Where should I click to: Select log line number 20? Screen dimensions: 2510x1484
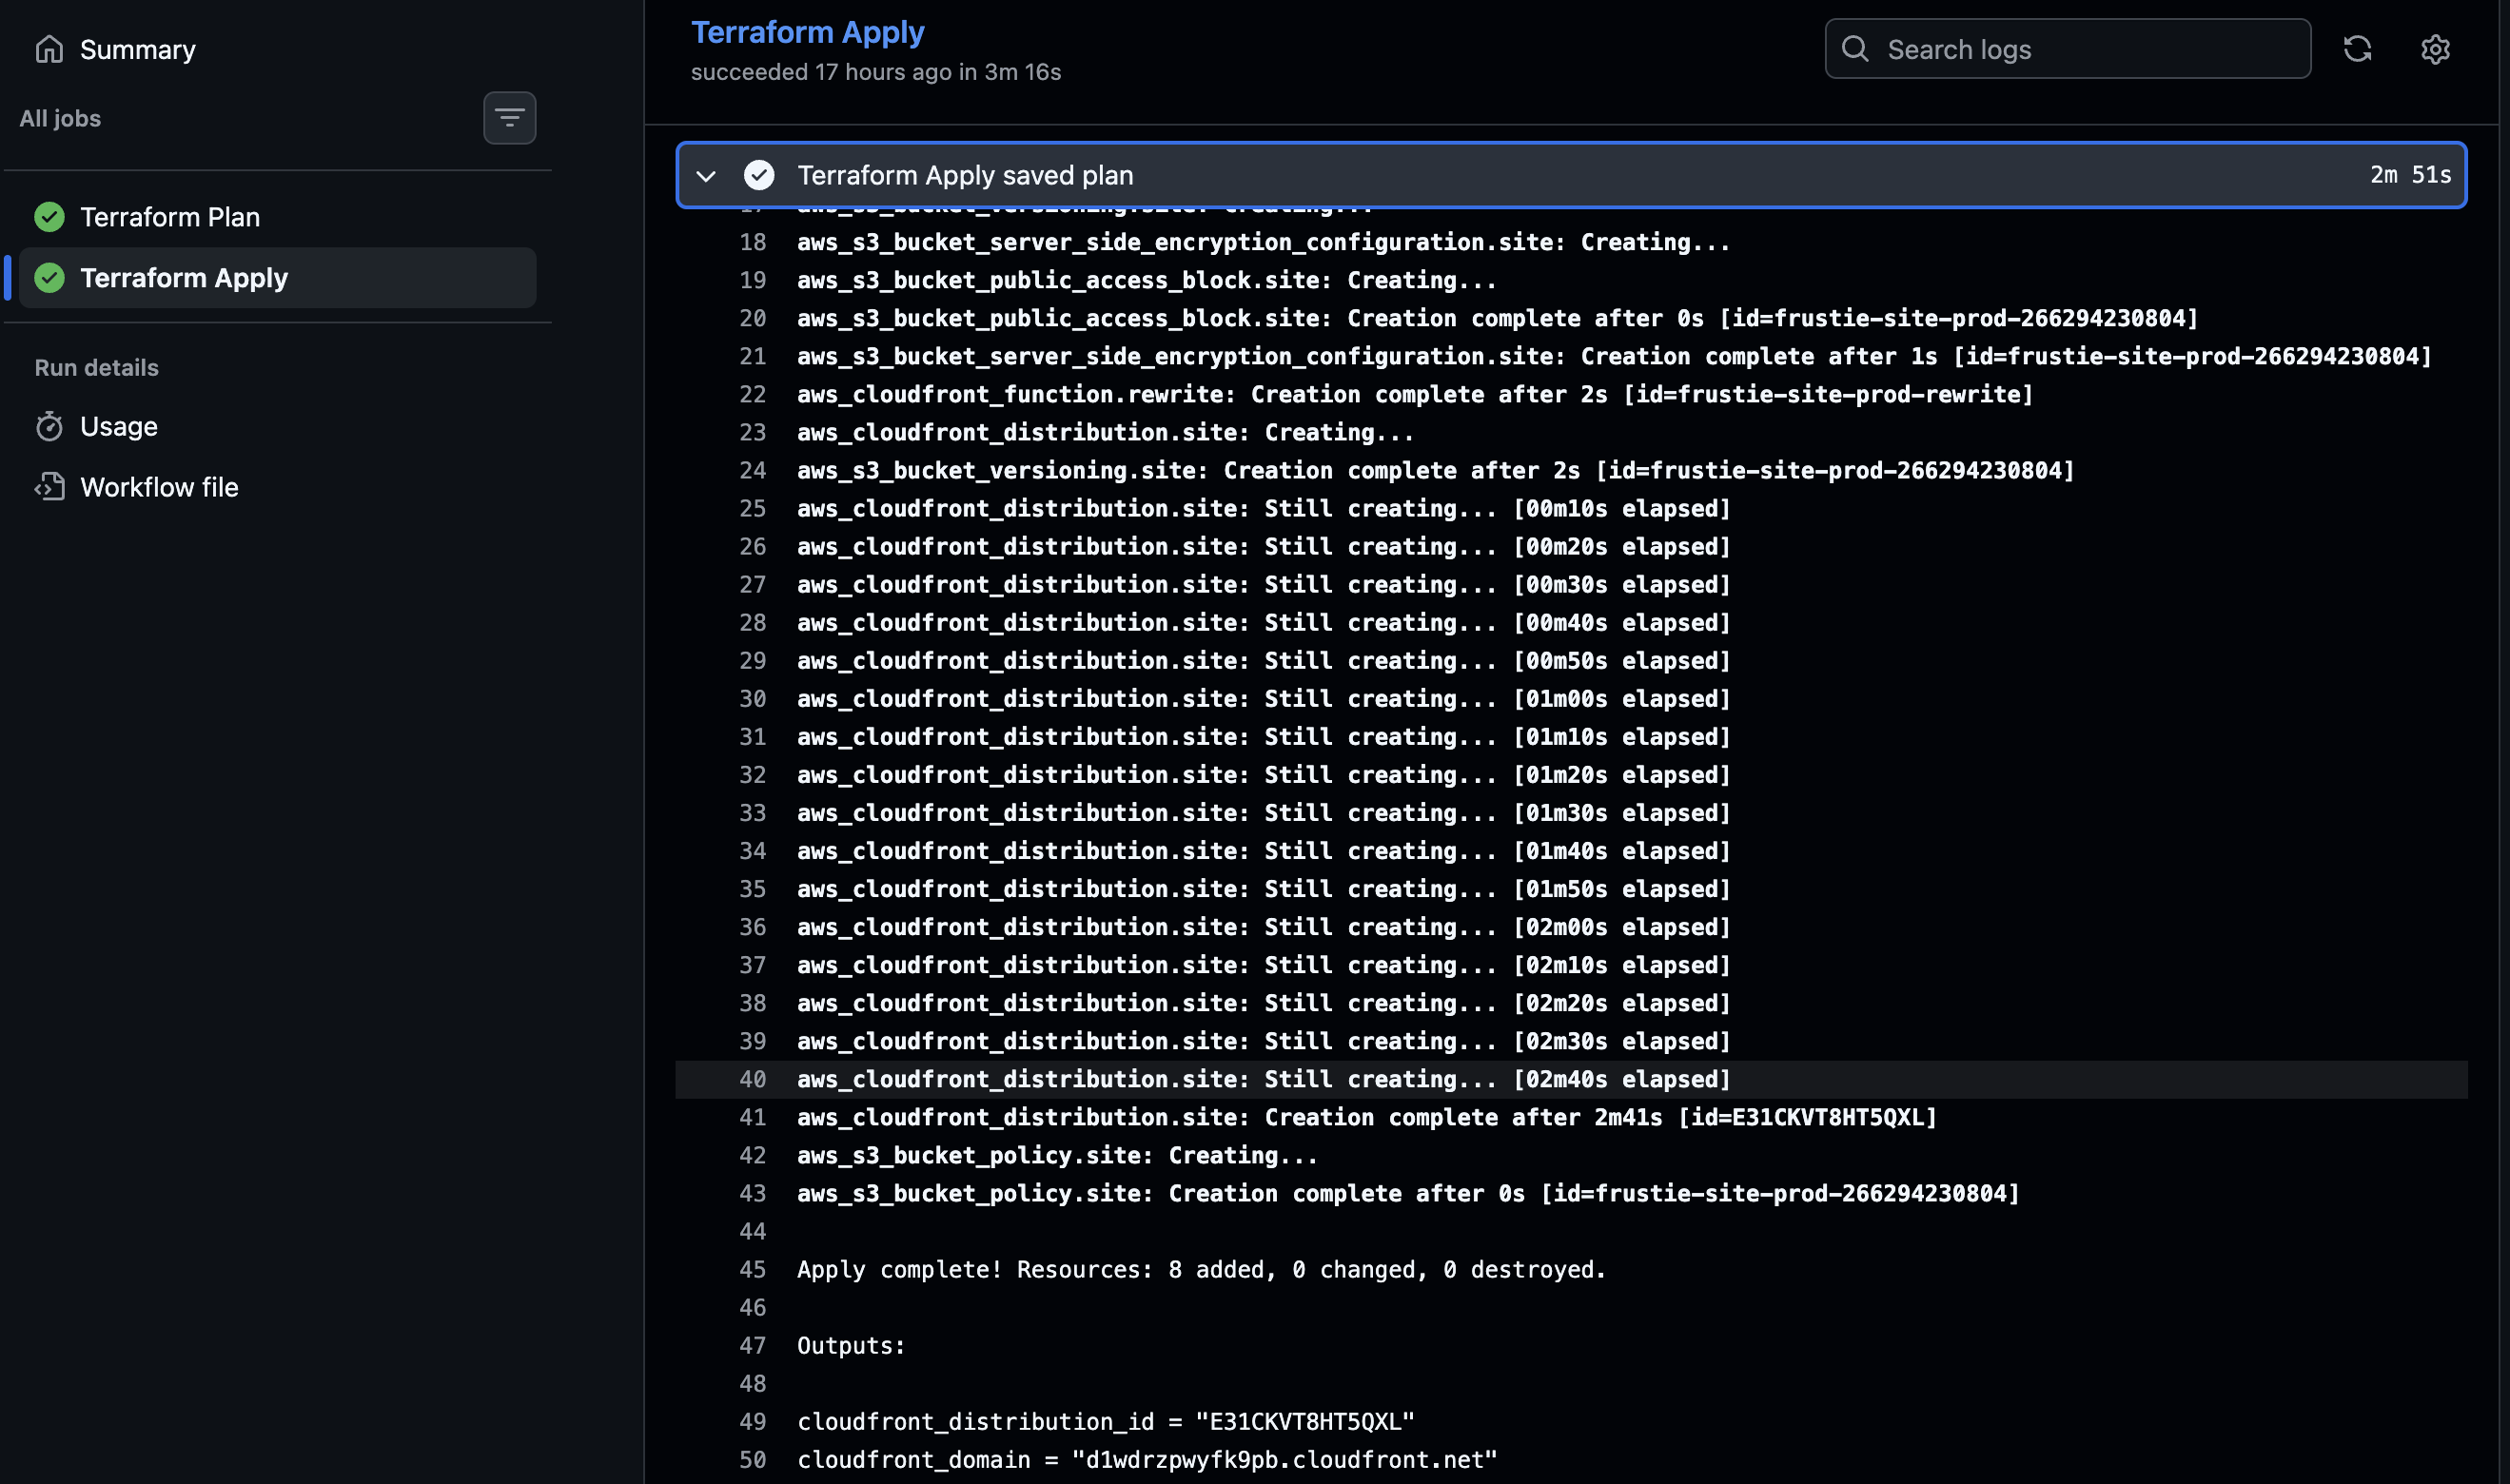[752, 318]
